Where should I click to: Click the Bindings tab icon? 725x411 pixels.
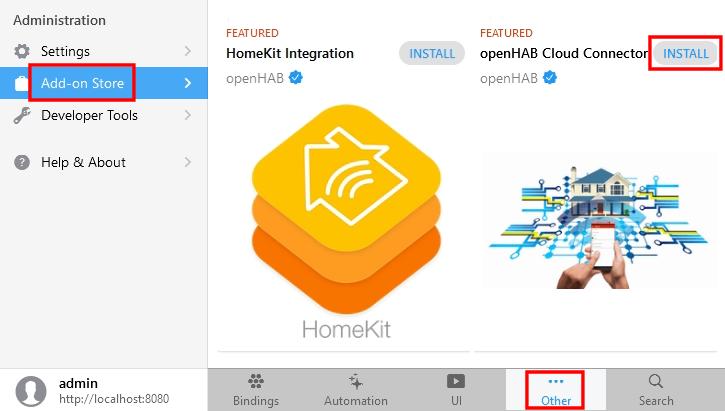coord(256,381)
